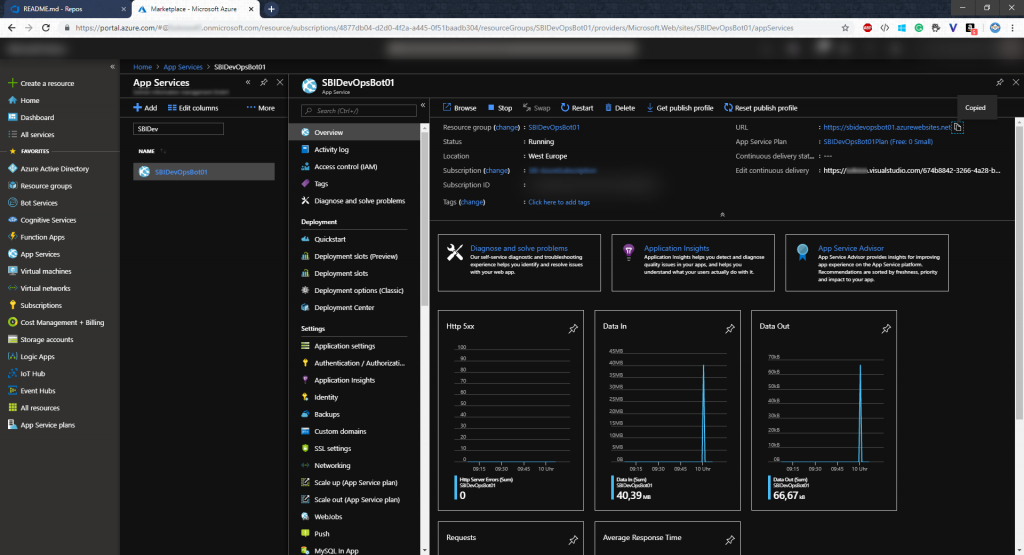The image size is (1024, 555).
Task: Open the App Service Advisor card
Action: click(x=867, y=262)
